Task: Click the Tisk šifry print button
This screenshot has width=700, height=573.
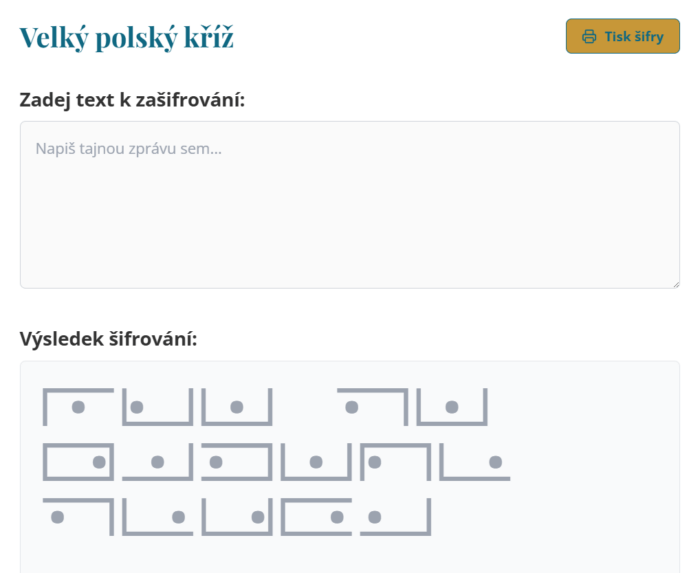Action: 622,36
